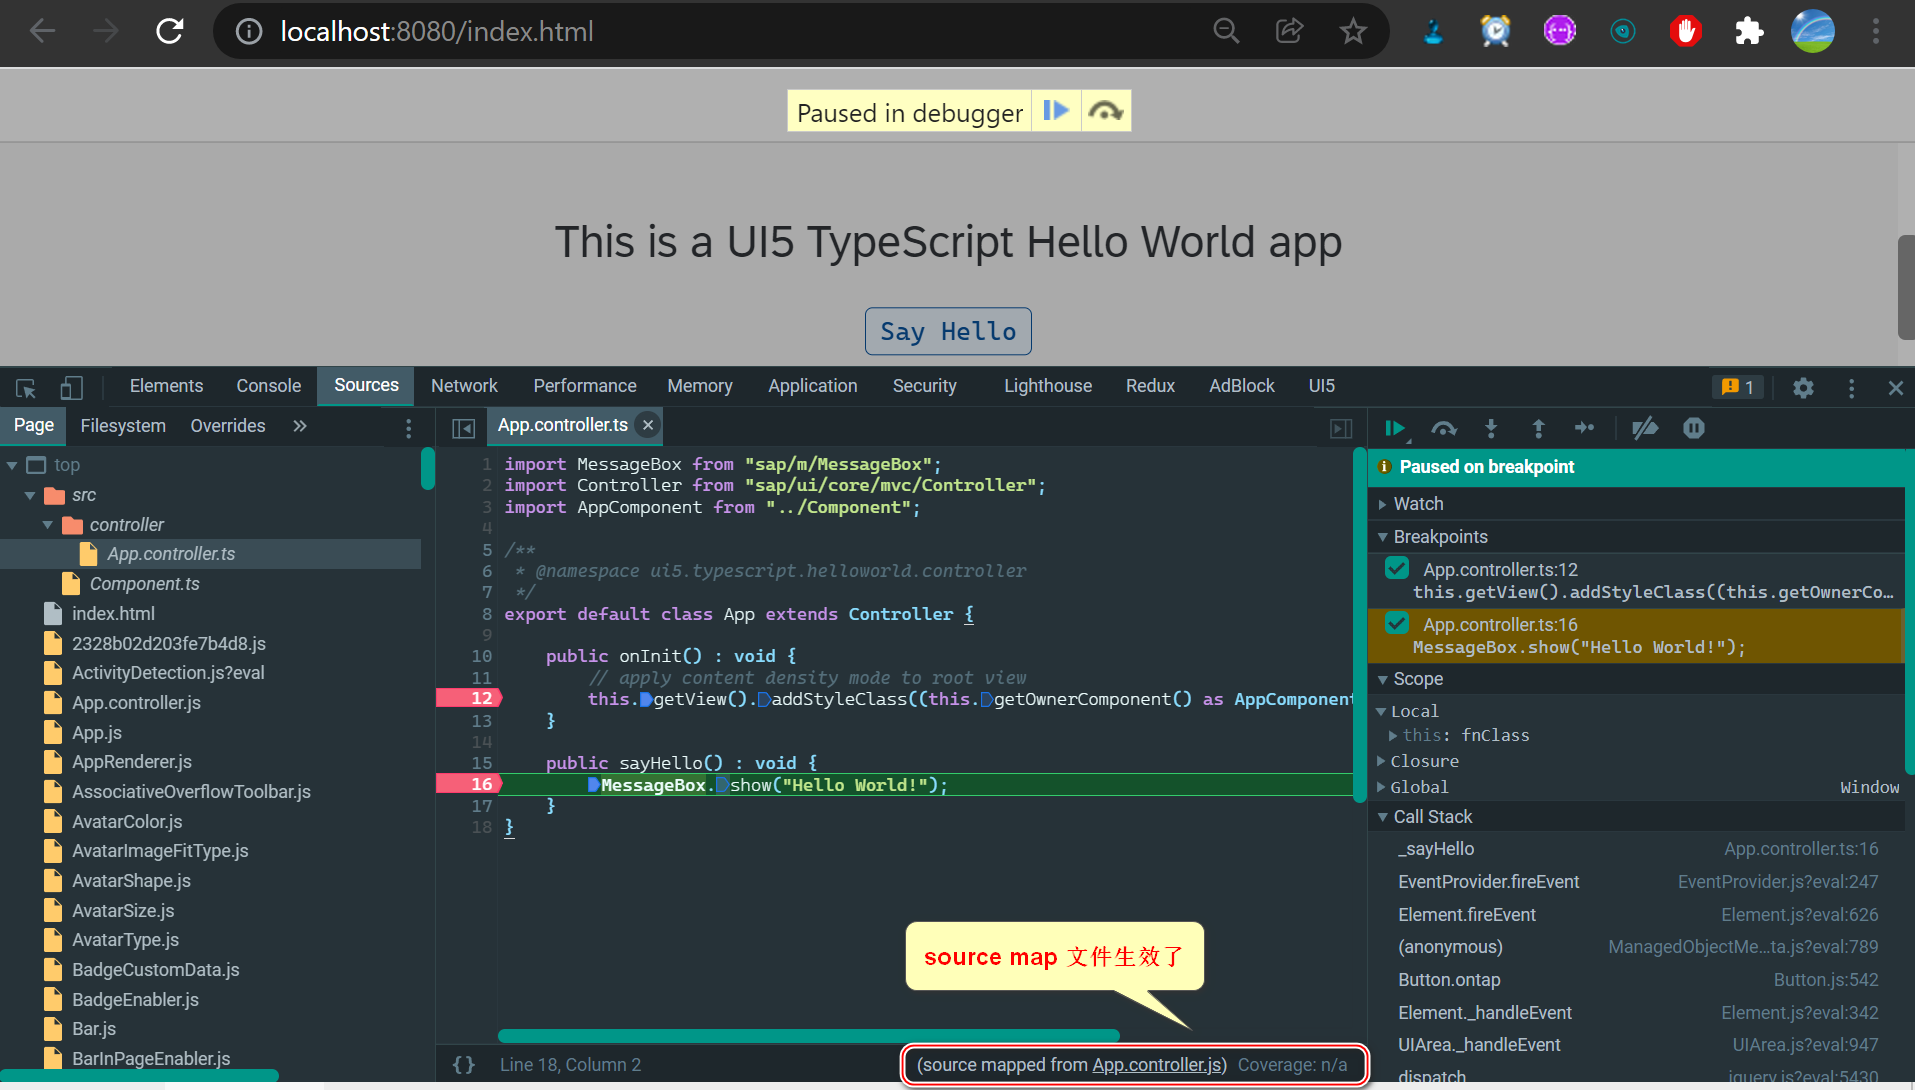
Task: Remove breakpoint marker on line 12
Action: coord(469,698)
